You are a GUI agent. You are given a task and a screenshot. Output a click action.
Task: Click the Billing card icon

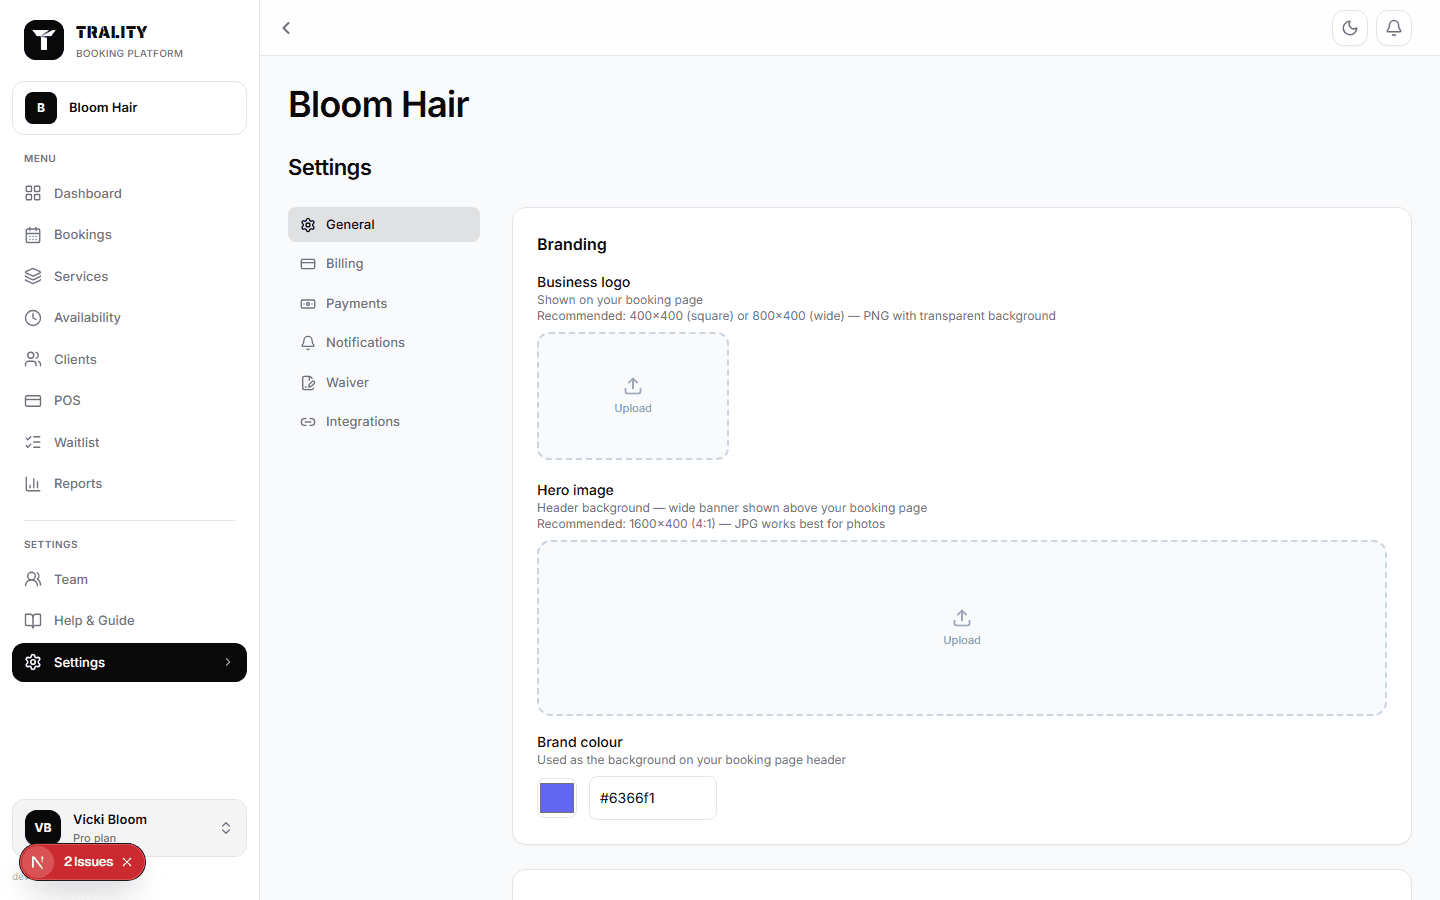[x=308, y=264]
